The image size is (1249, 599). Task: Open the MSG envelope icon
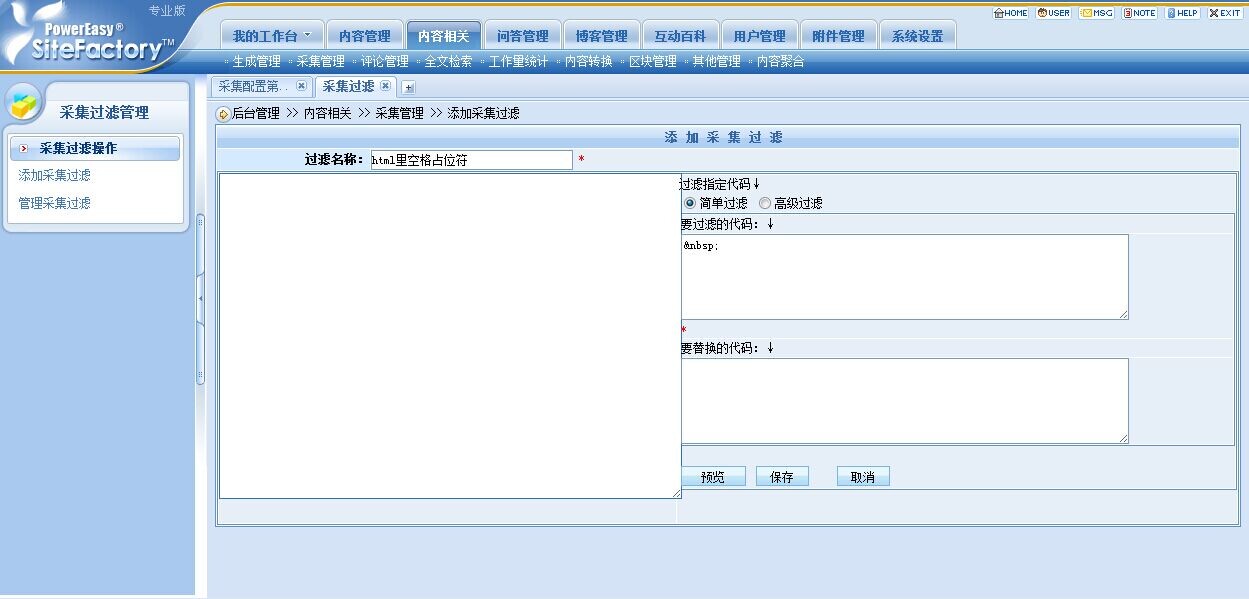pyautogui.click(x=1097, y=13)
